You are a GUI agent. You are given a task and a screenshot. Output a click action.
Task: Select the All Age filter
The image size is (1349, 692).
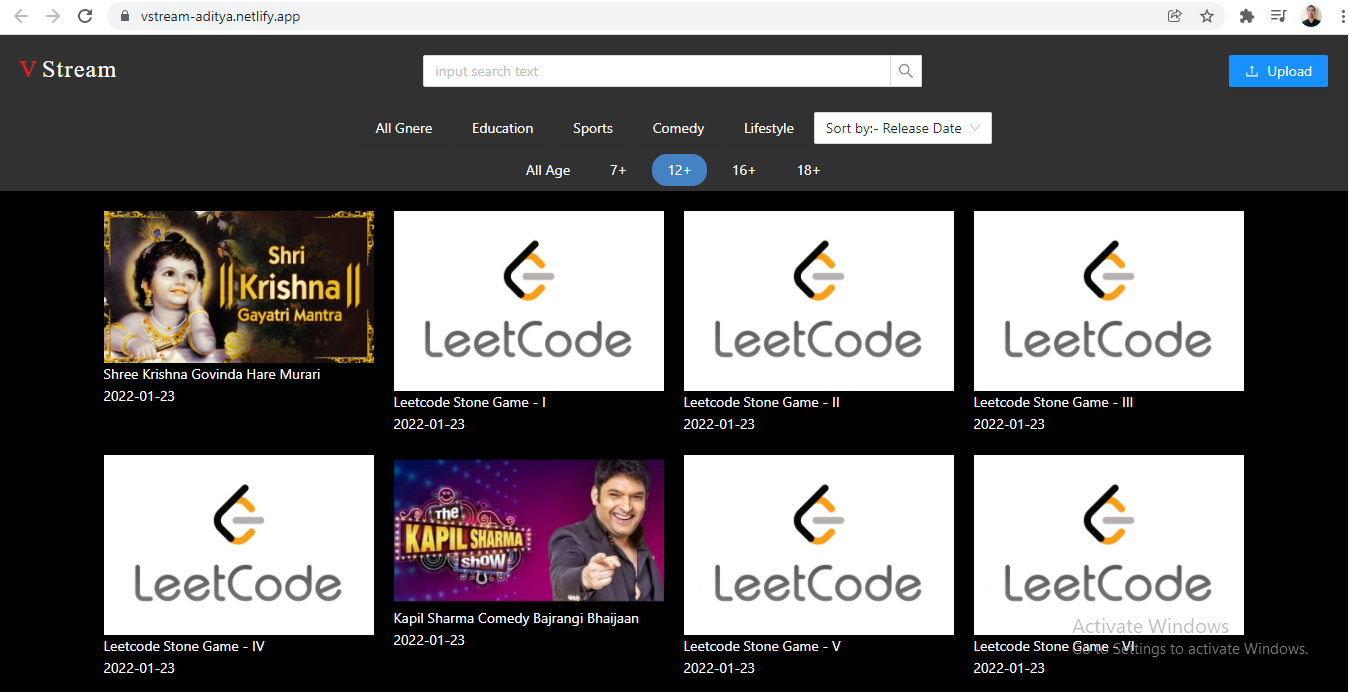548,170
